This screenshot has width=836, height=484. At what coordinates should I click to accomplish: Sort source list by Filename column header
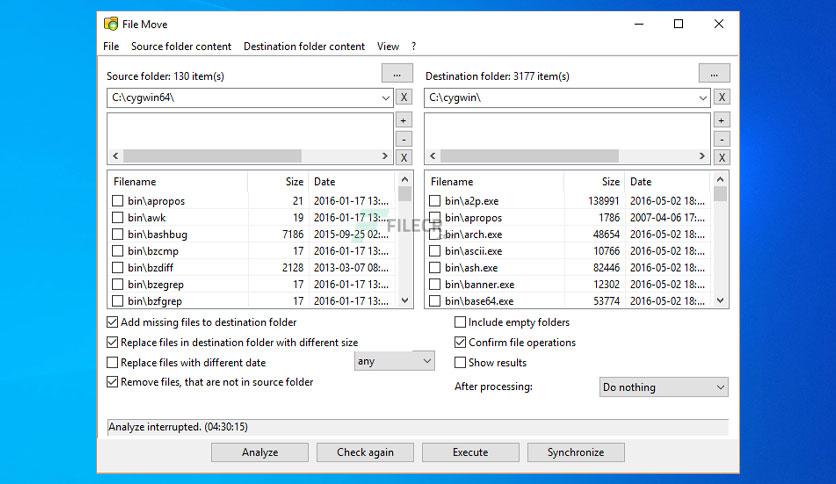tap(178, 181)
